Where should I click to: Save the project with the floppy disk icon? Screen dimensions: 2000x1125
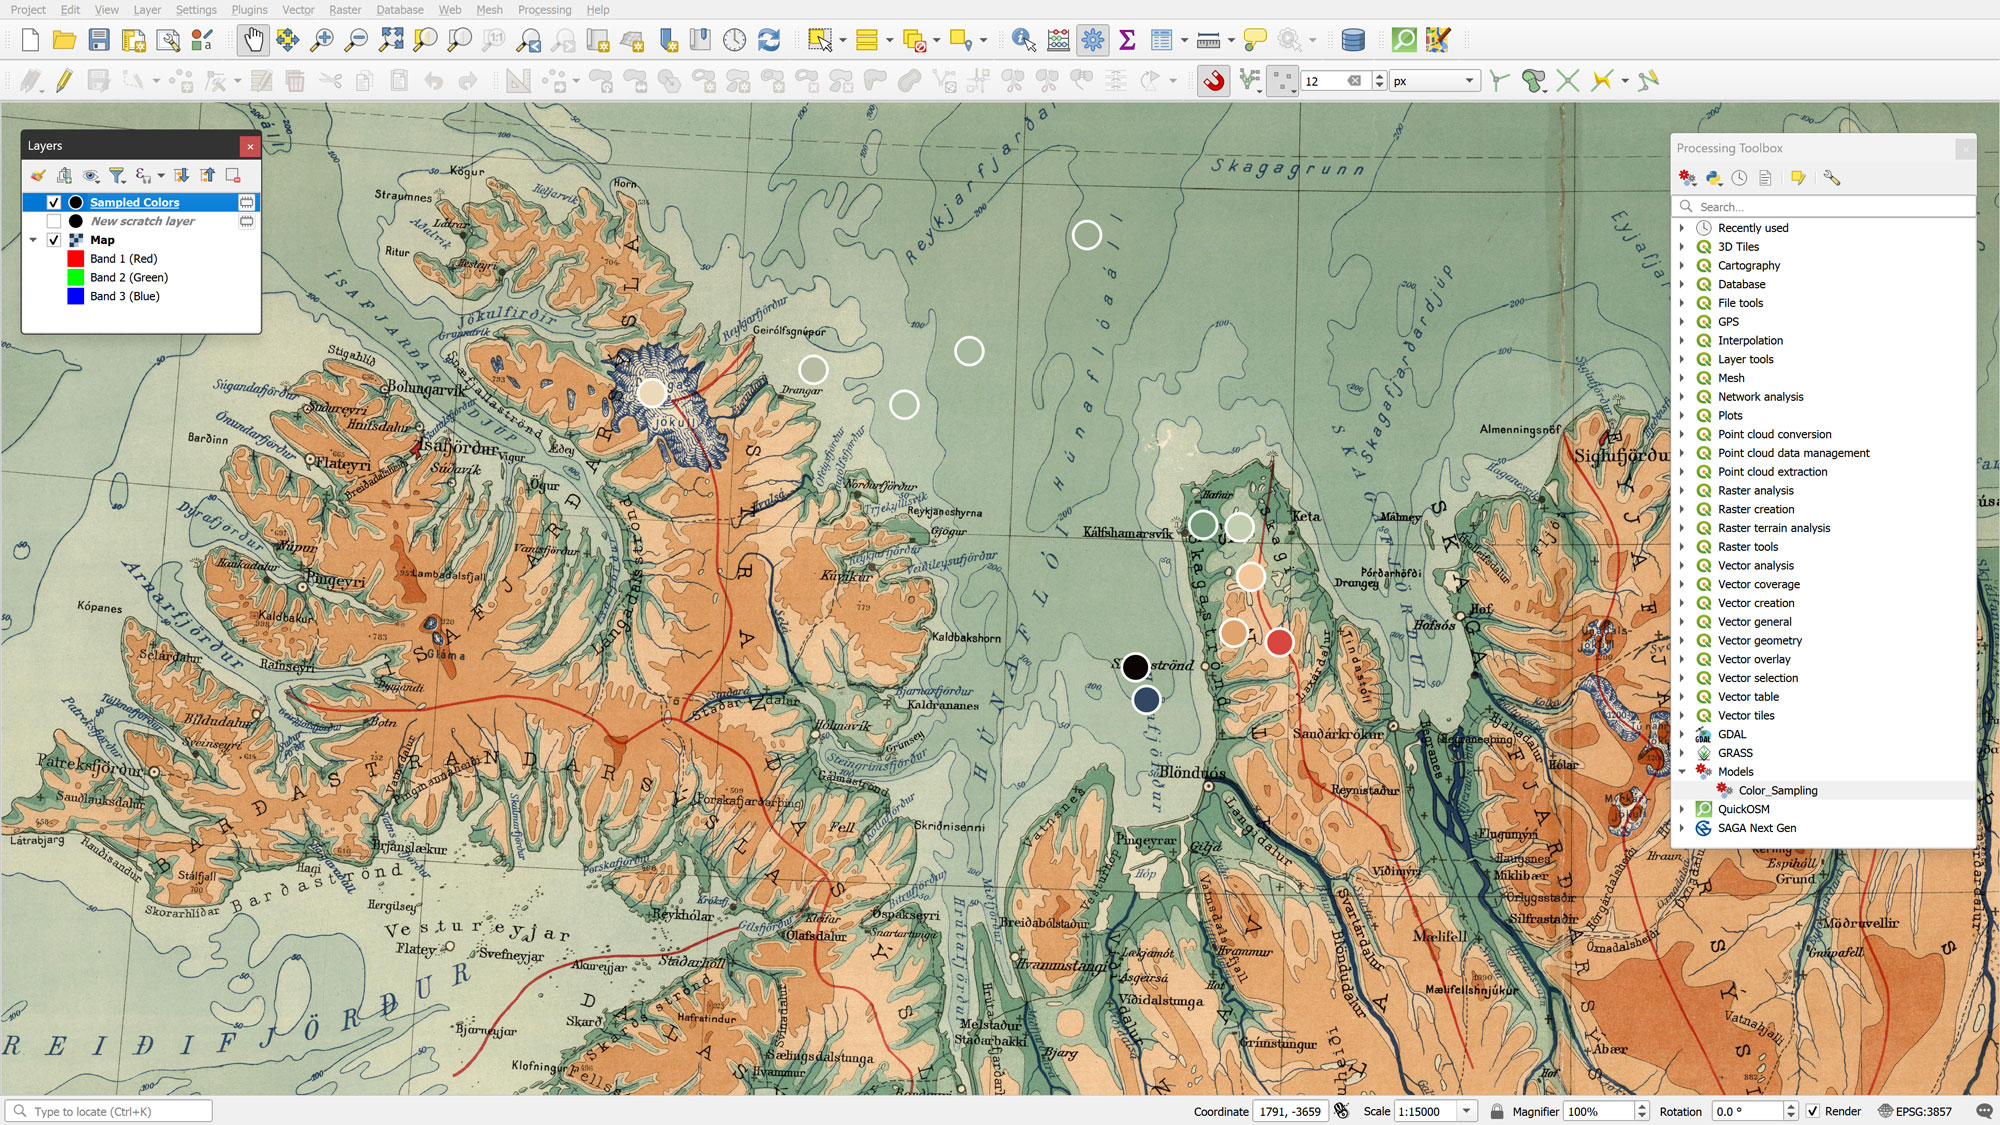point(98,40)
